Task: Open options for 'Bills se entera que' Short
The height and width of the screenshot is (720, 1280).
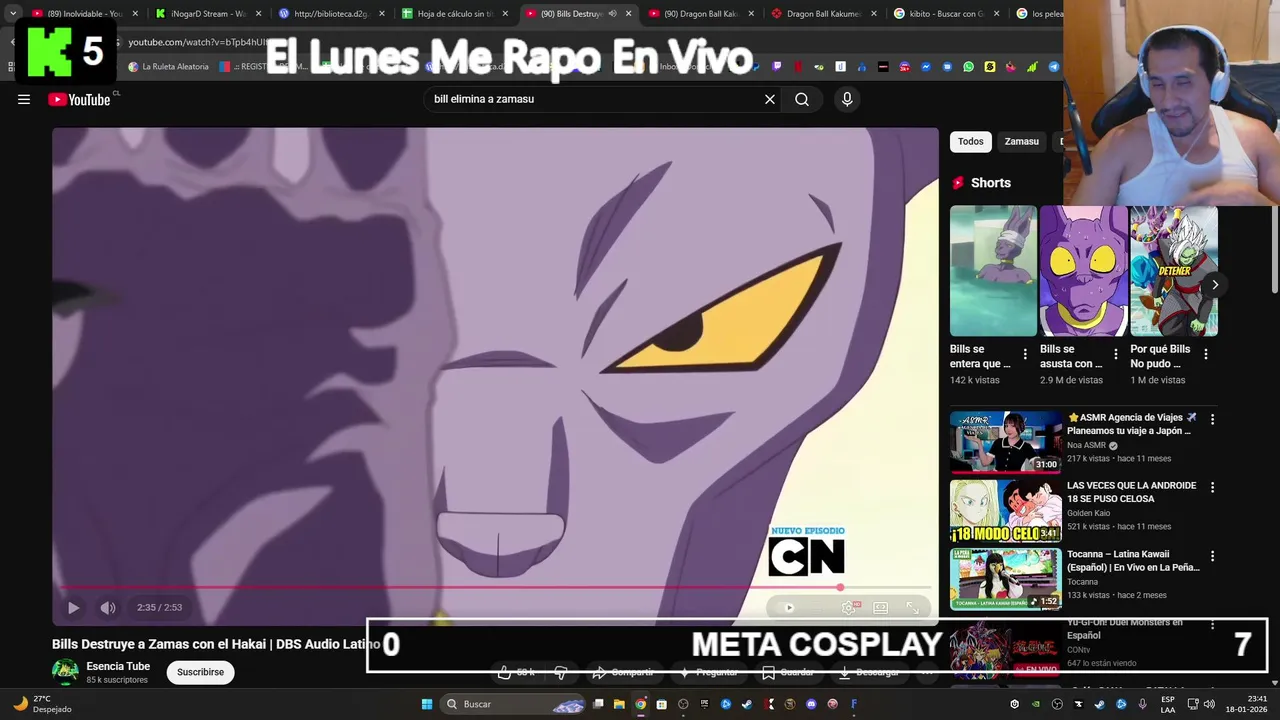Action: click(1025, 354)
